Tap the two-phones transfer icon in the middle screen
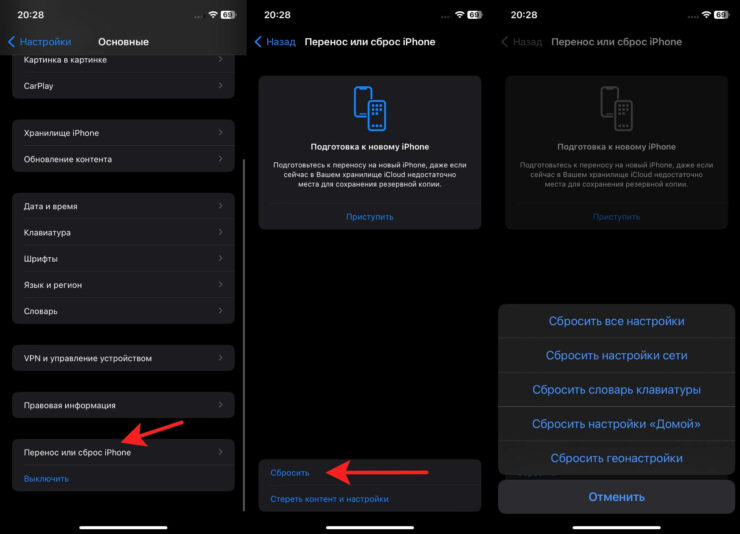The width and height of the screenshot is (740, 534). point(369,108)
